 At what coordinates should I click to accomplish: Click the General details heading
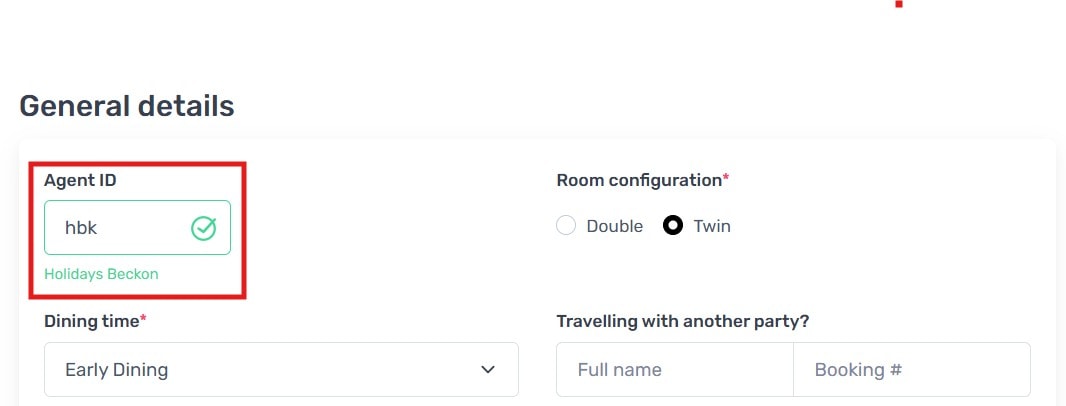click(x=127, y=106)
